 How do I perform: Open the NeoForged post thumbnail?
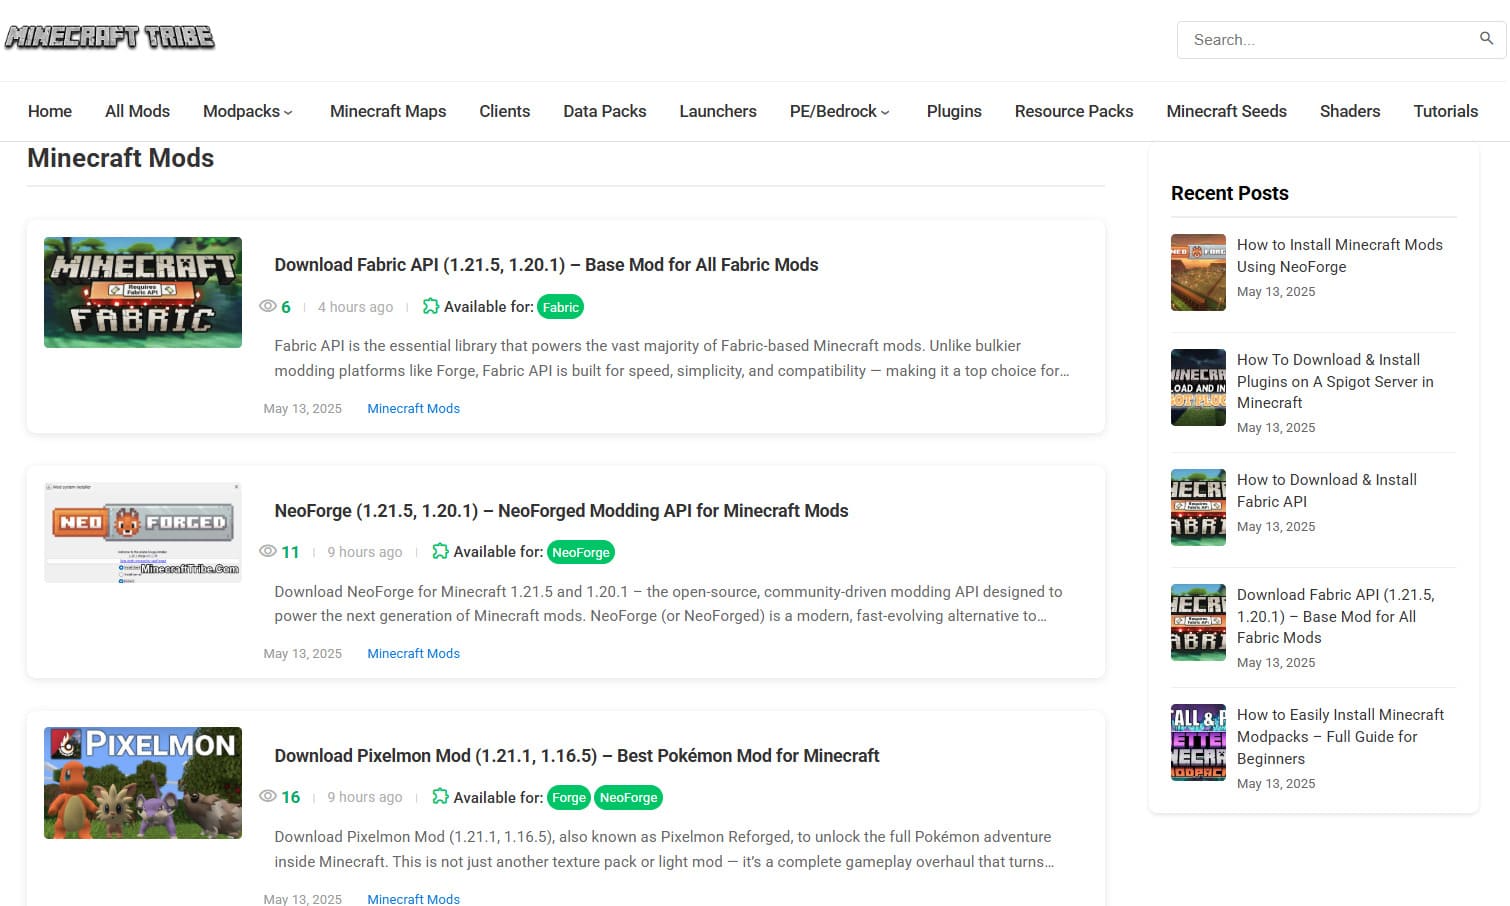tap(143, 532)
